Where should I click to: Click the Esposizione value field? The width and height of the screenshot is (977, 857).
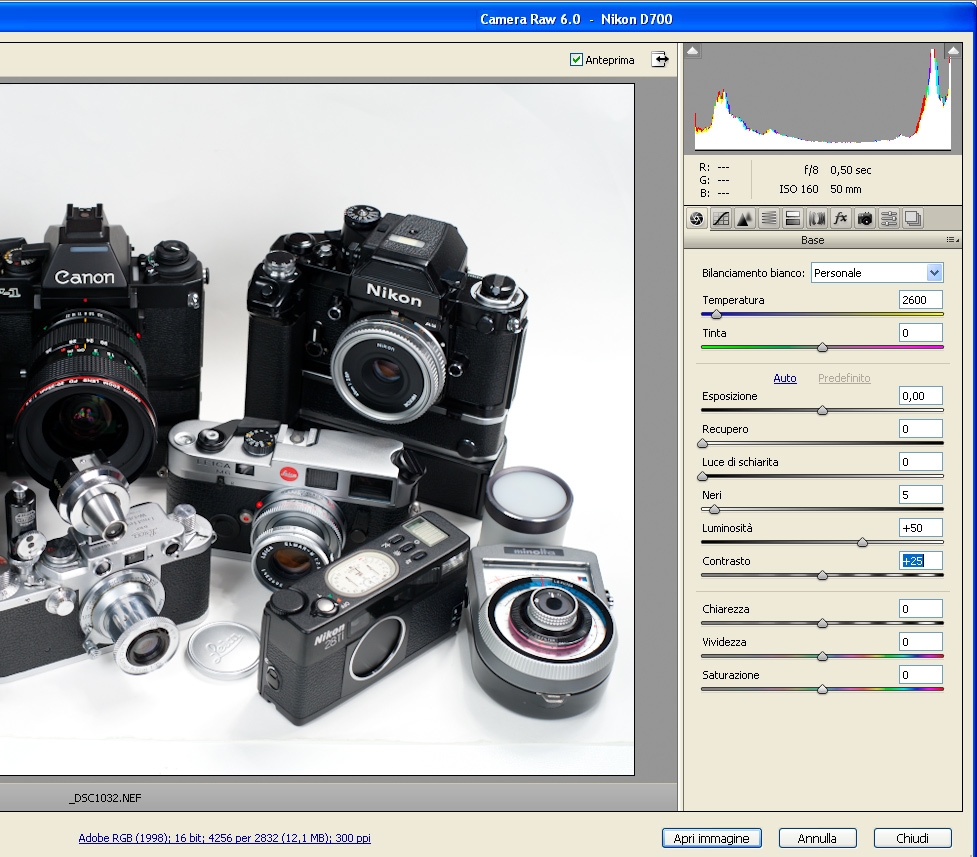point(921,396)
